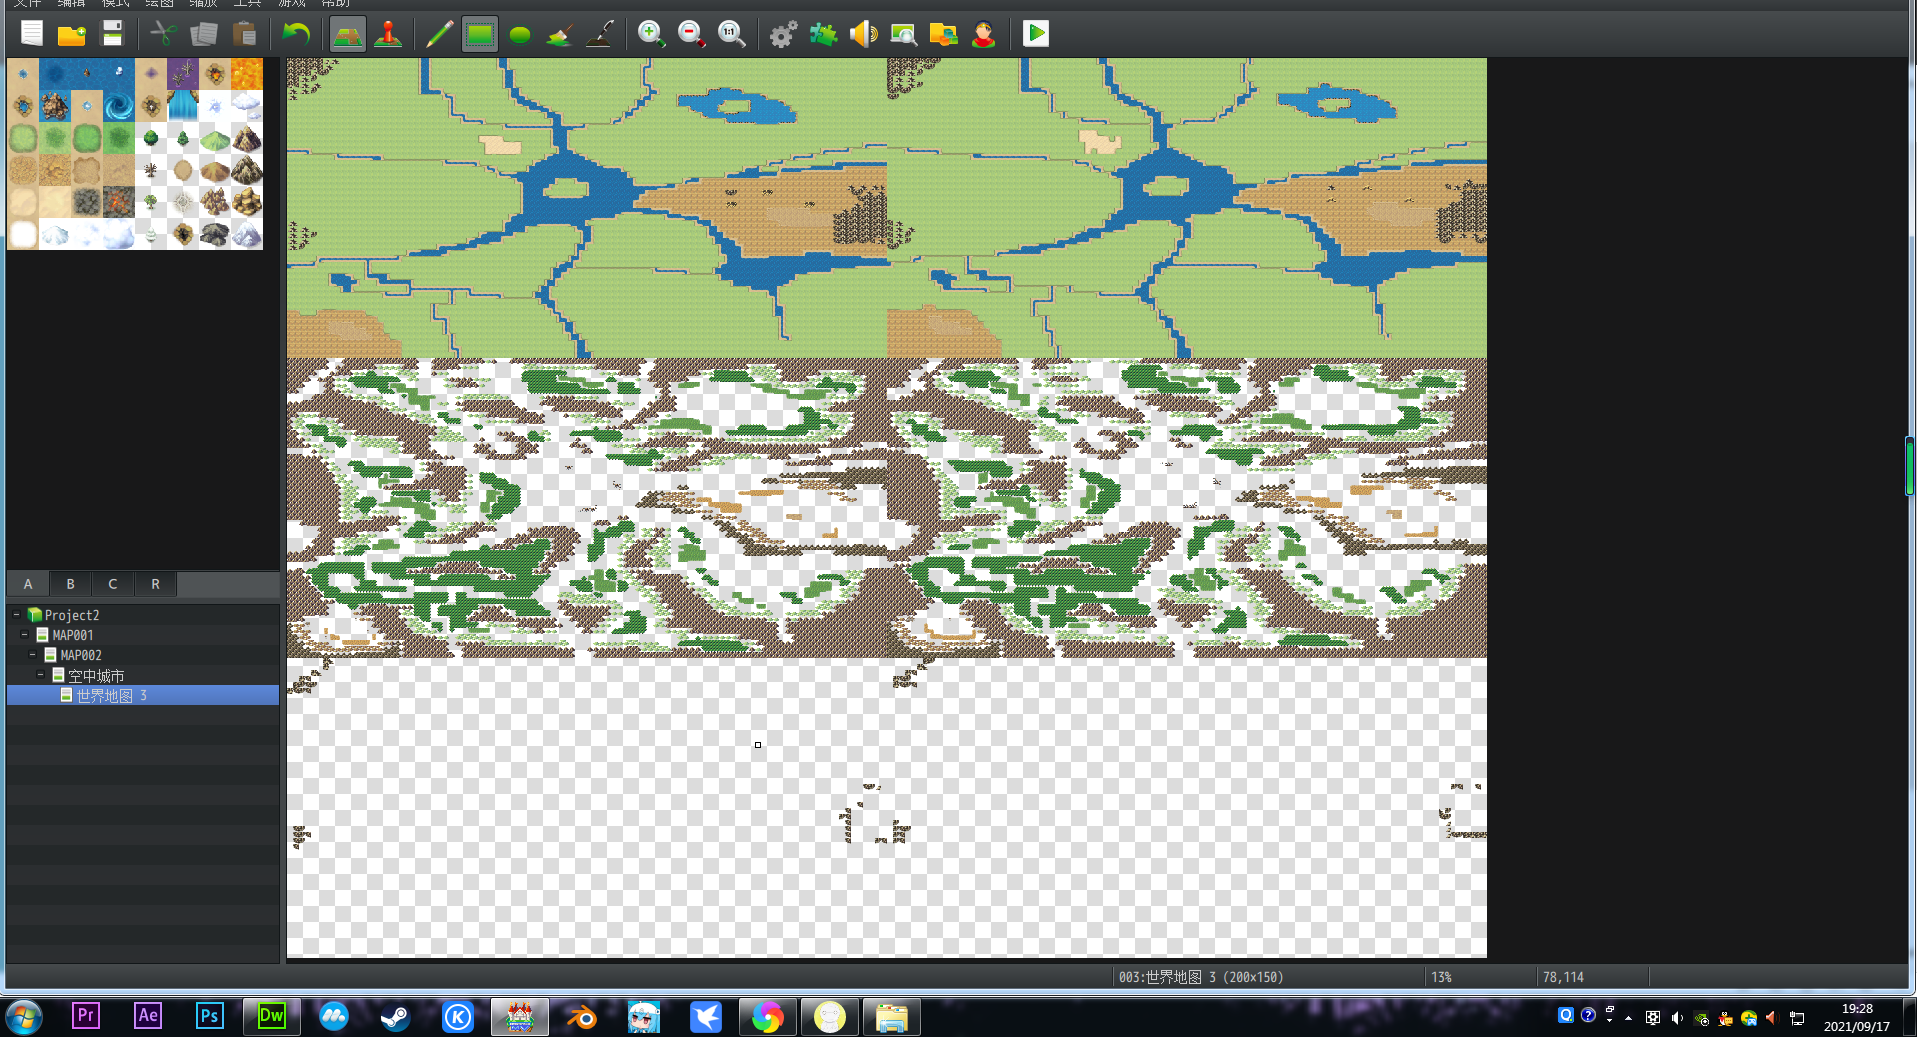Select the Shadow Pen tool
The image size is (1917, 1037).
click(x=600, y=34)
